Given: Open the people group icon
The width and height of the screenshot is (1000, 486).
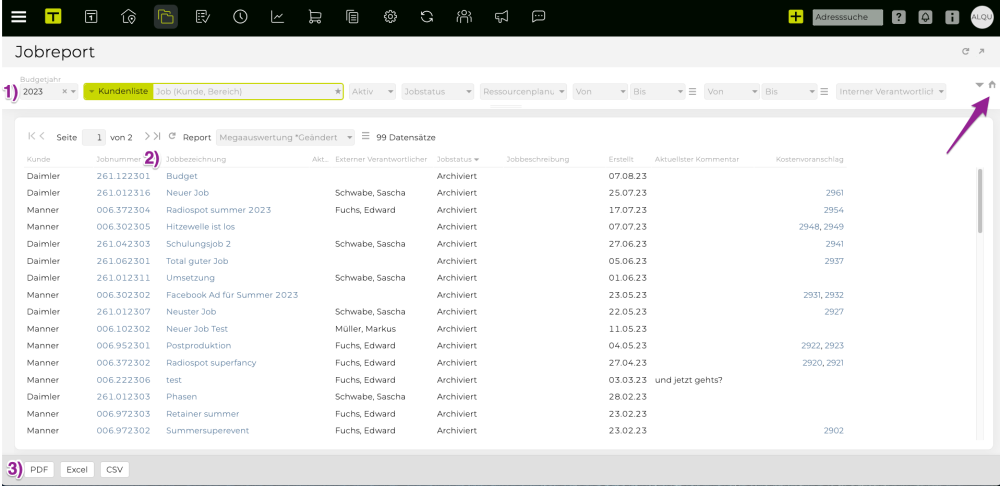Looking at the screenshot, I should pos(464,17).
